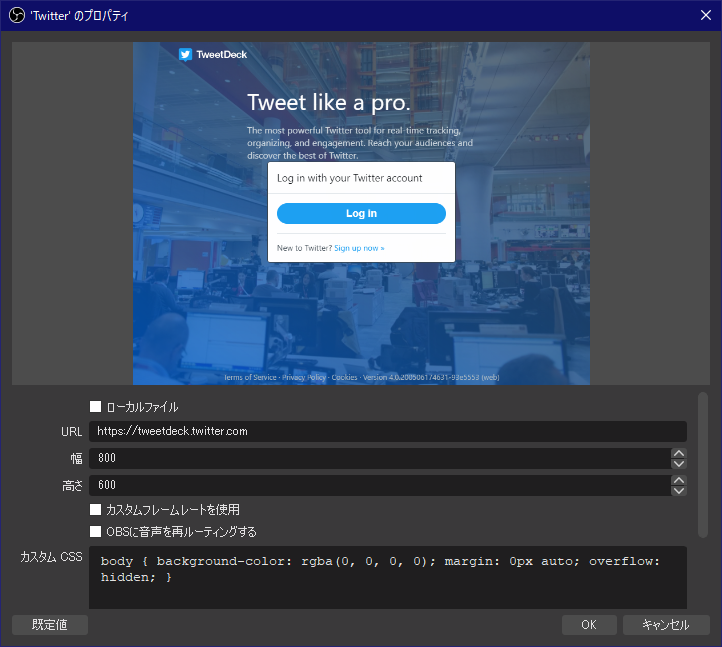
Task: Click the blue Log in button in the preview
Action: point(361,213)
